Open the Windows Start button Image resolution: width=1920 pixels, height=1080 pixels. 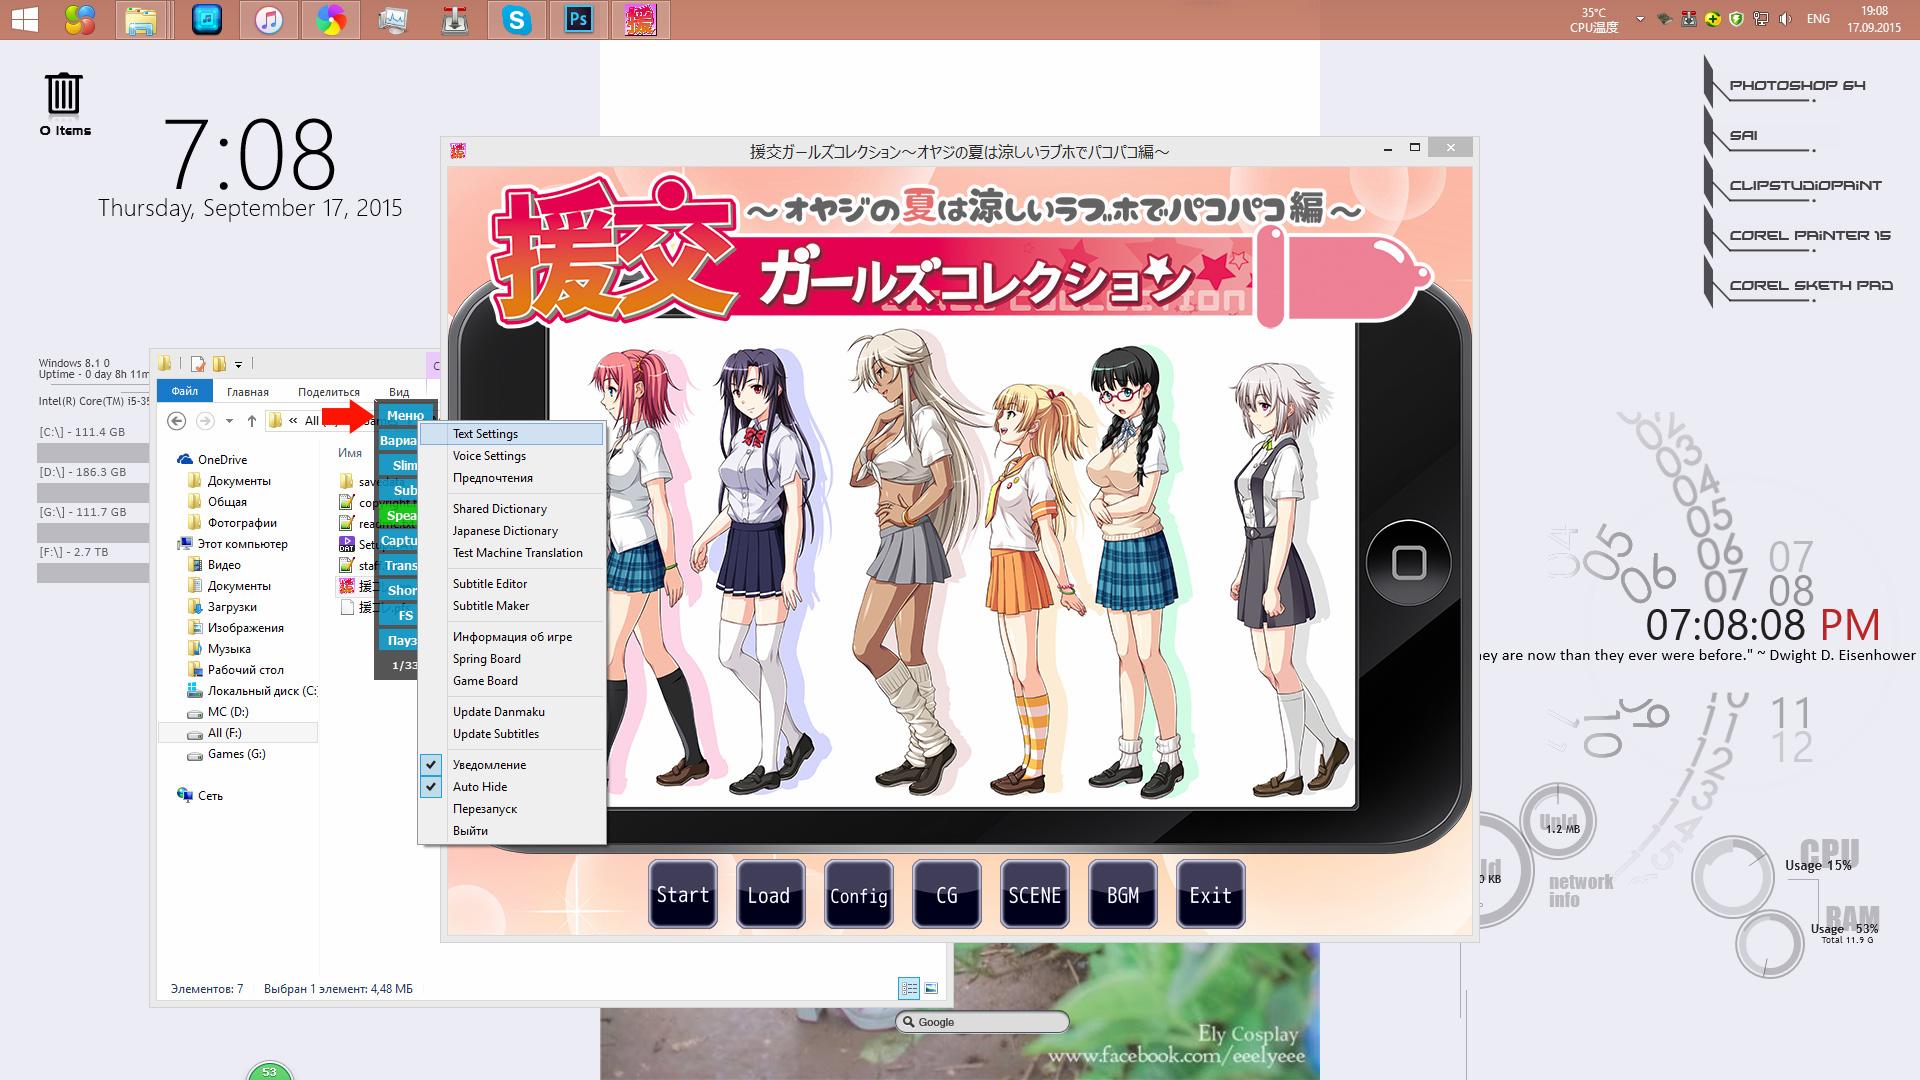(24, 19)
